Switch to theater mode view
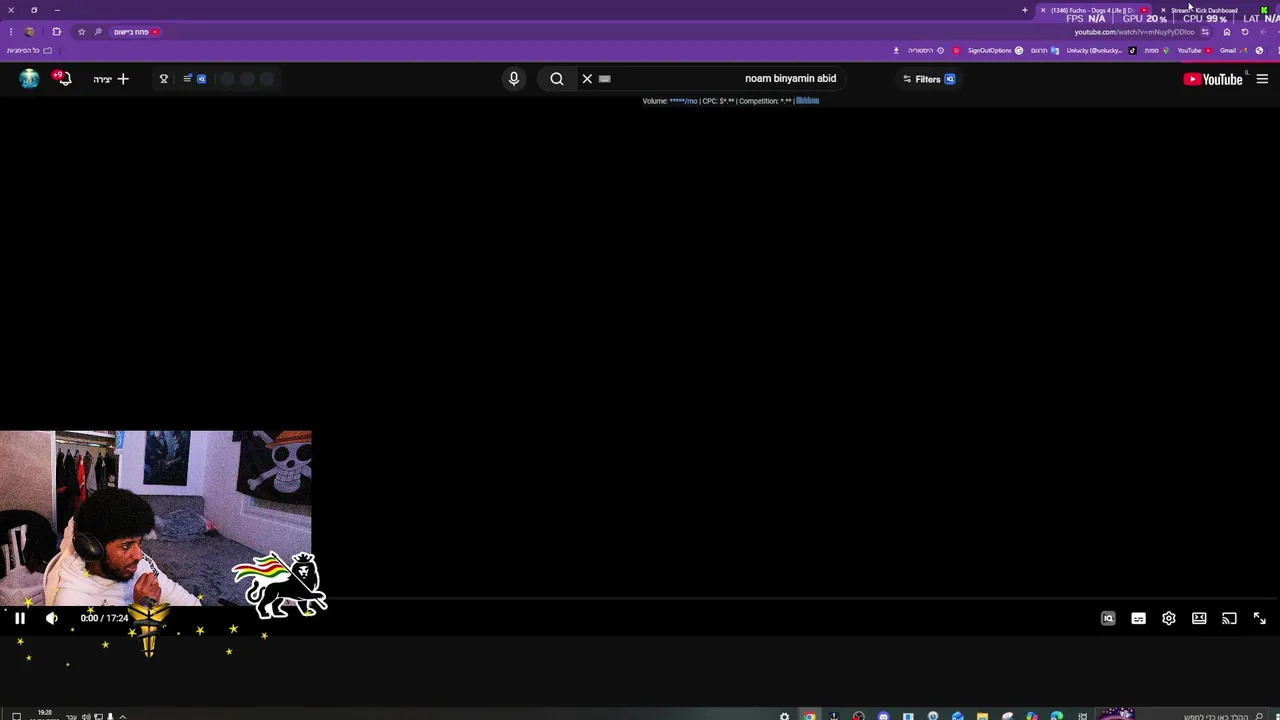 click(x=1199, y=618)
